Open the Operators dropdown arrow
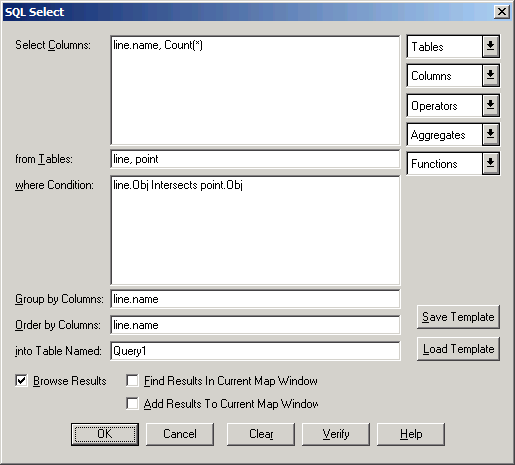This screenshot has height=465, width=515. (490, 106)
